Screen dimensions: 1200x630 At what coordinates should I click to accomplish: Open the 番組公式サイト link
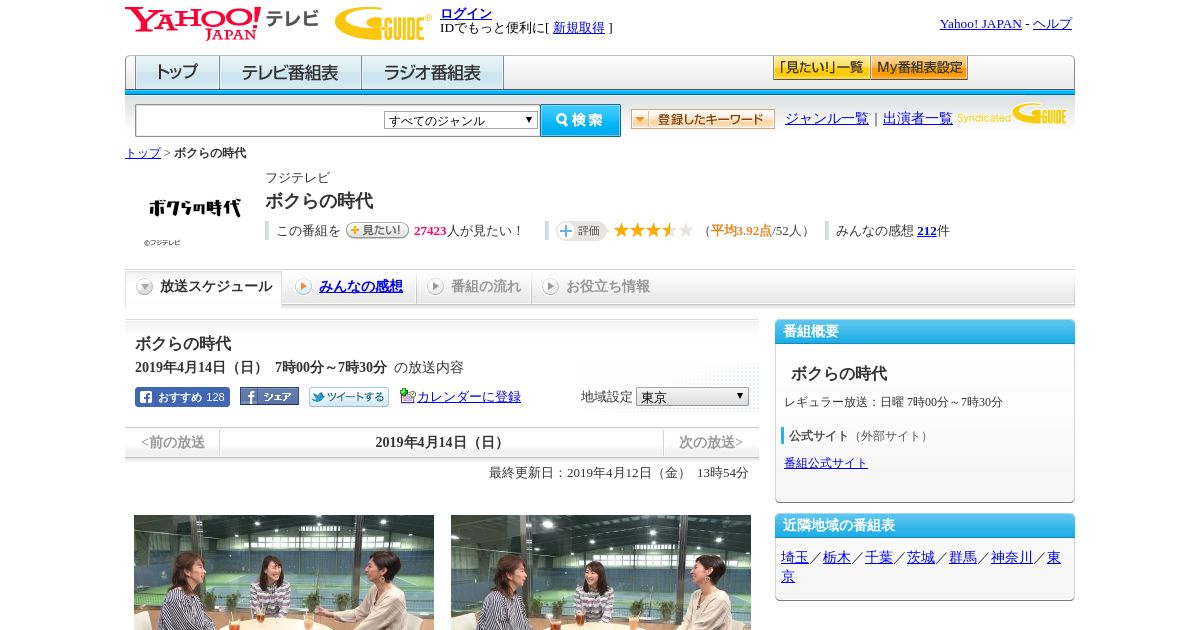826,463
